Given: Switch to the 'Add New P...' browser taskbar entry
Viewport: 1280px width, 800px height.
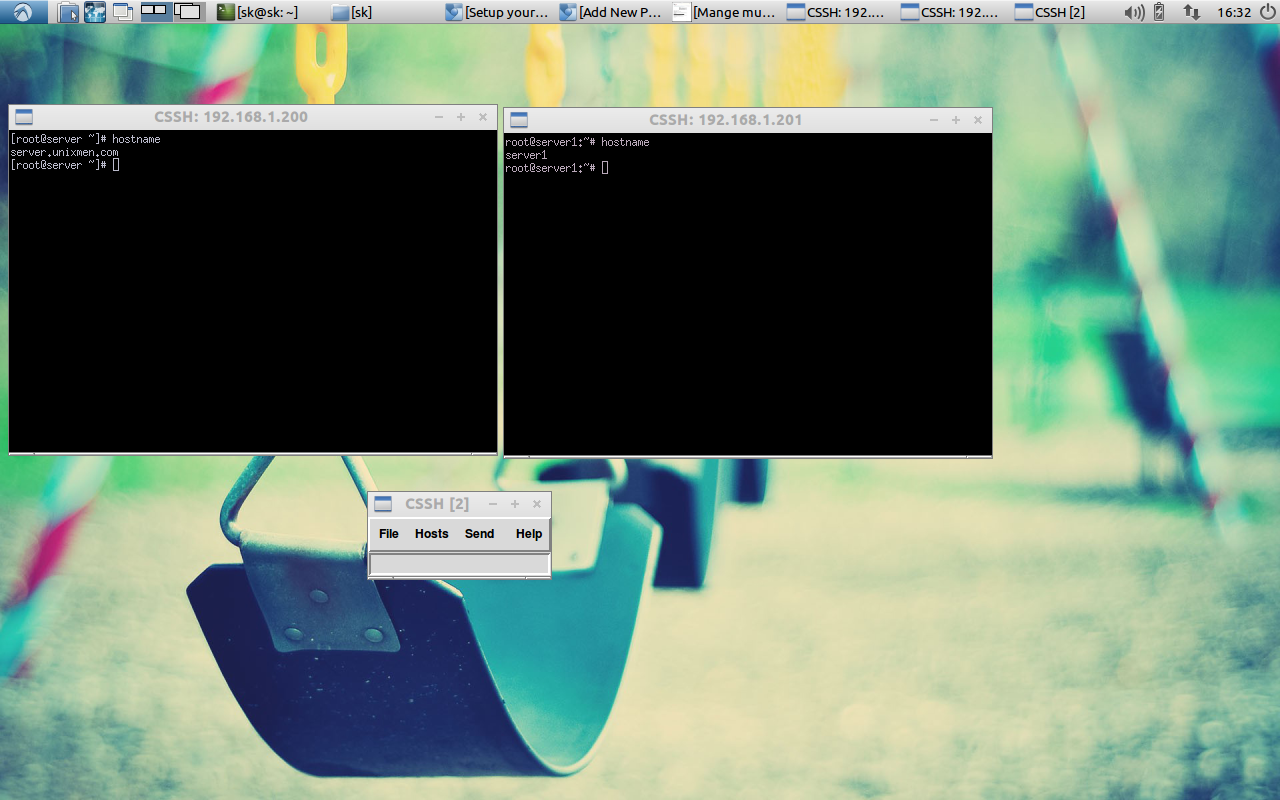Looking at the screenshot, I should point(611,12).
